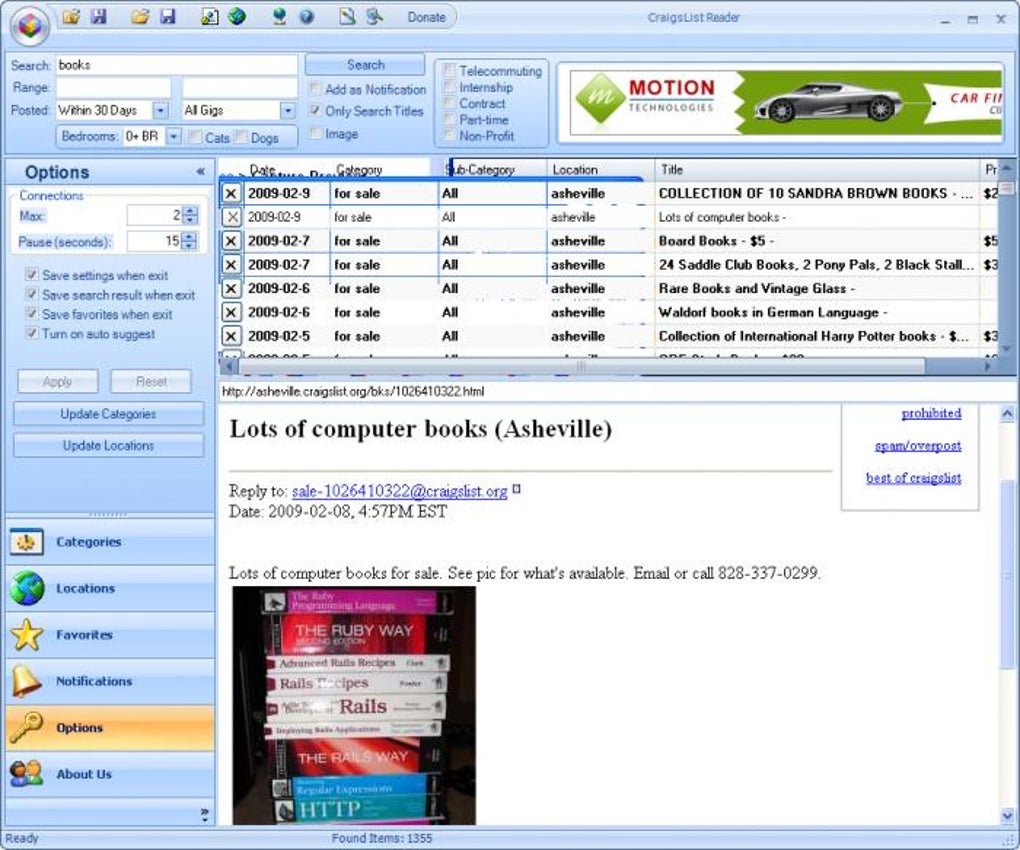
Task: Click the second floppy-disk save icon
Action: coord(168,16)
